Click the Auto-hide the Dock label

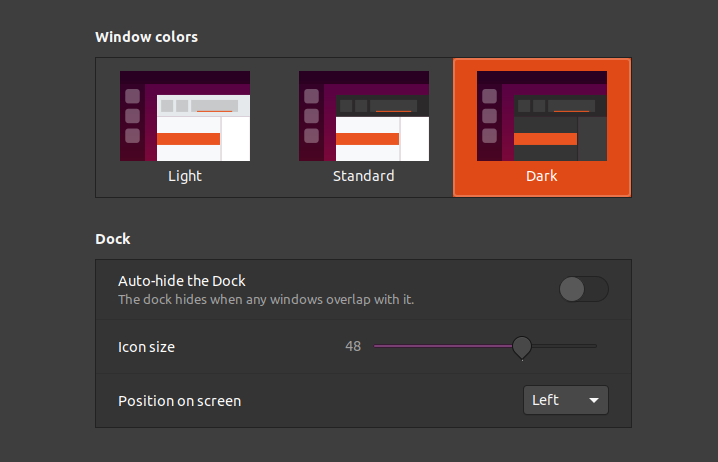(182, 281)
